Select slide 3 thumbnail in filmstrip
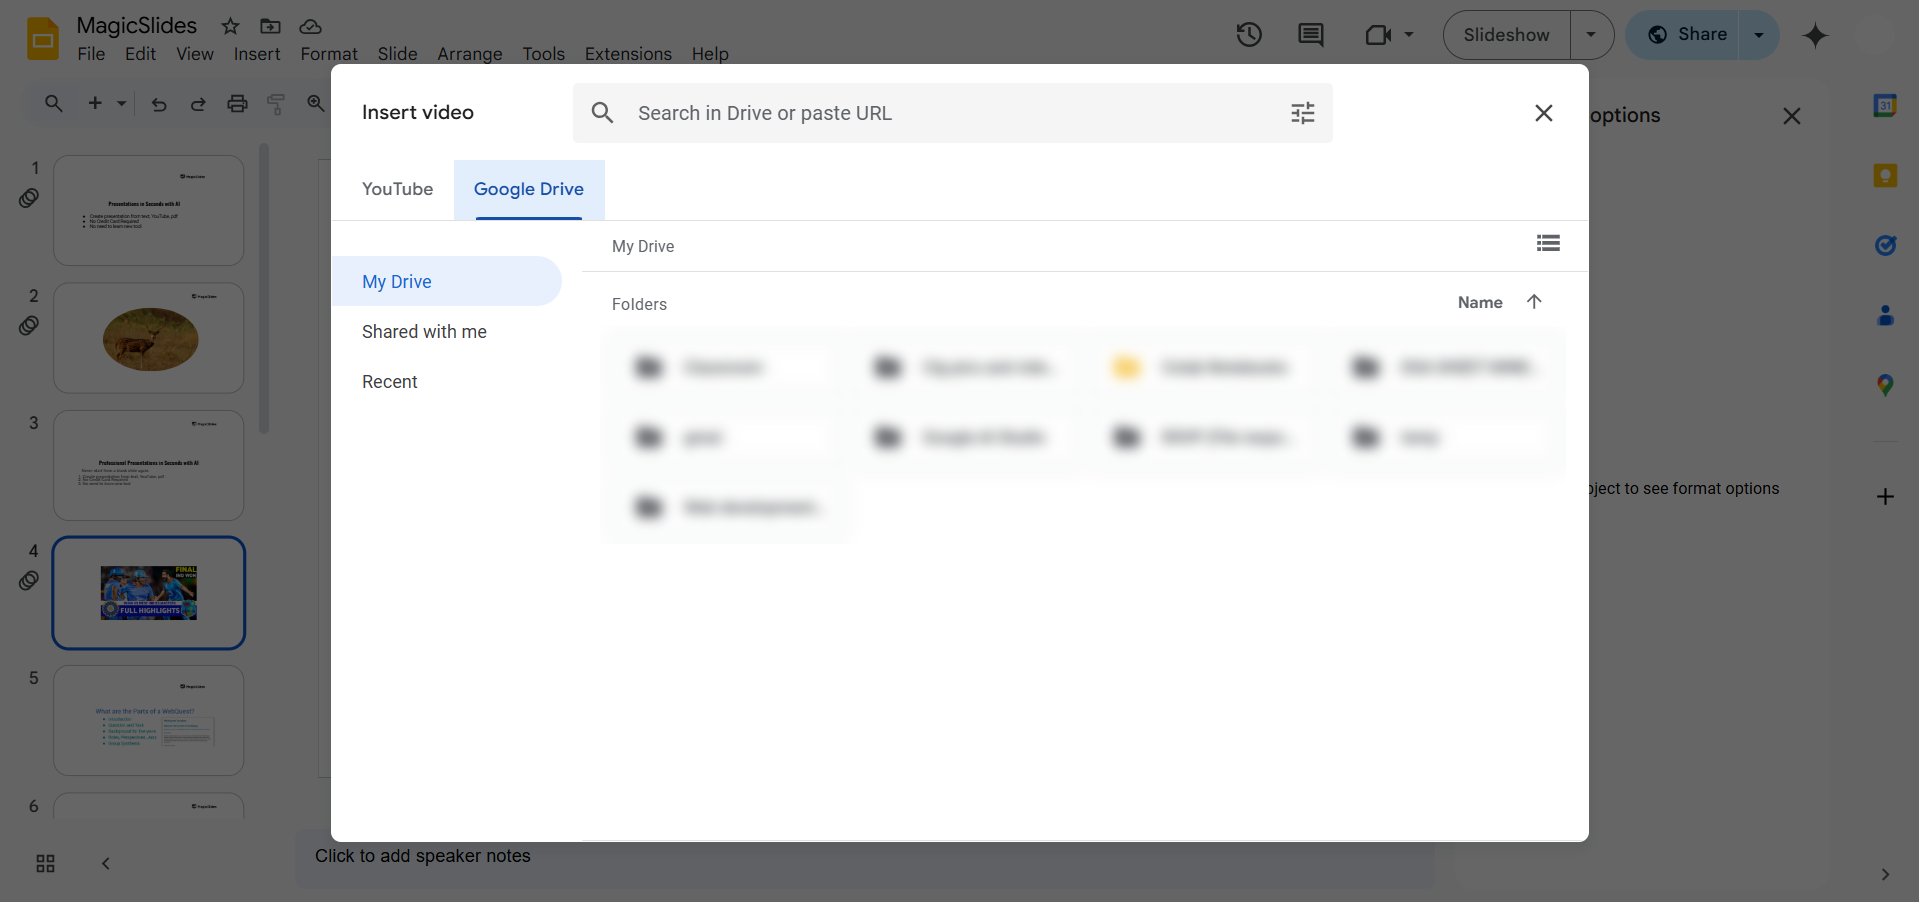The height and width of the screenshot is (902, 1919). tap(149, 465)
